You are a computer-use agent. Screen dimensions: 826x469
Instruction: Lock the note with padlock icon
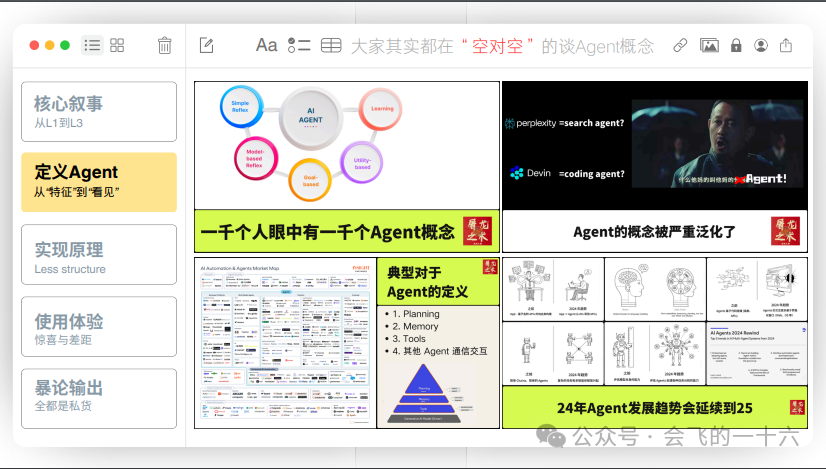pos(736,45)
